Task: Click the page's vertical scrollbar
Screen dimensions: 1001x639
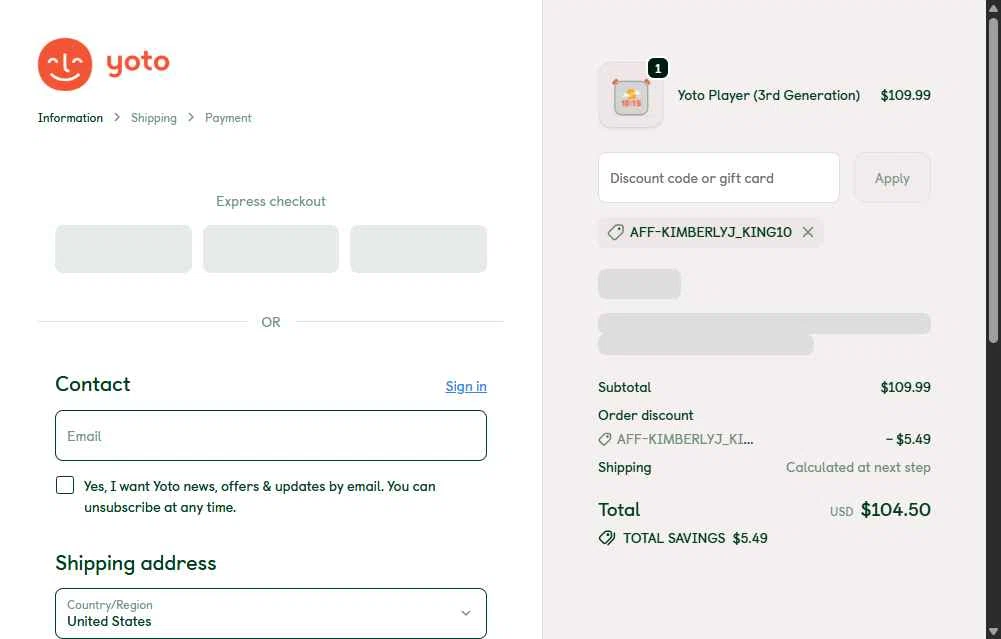Action: tap(992, 180)
